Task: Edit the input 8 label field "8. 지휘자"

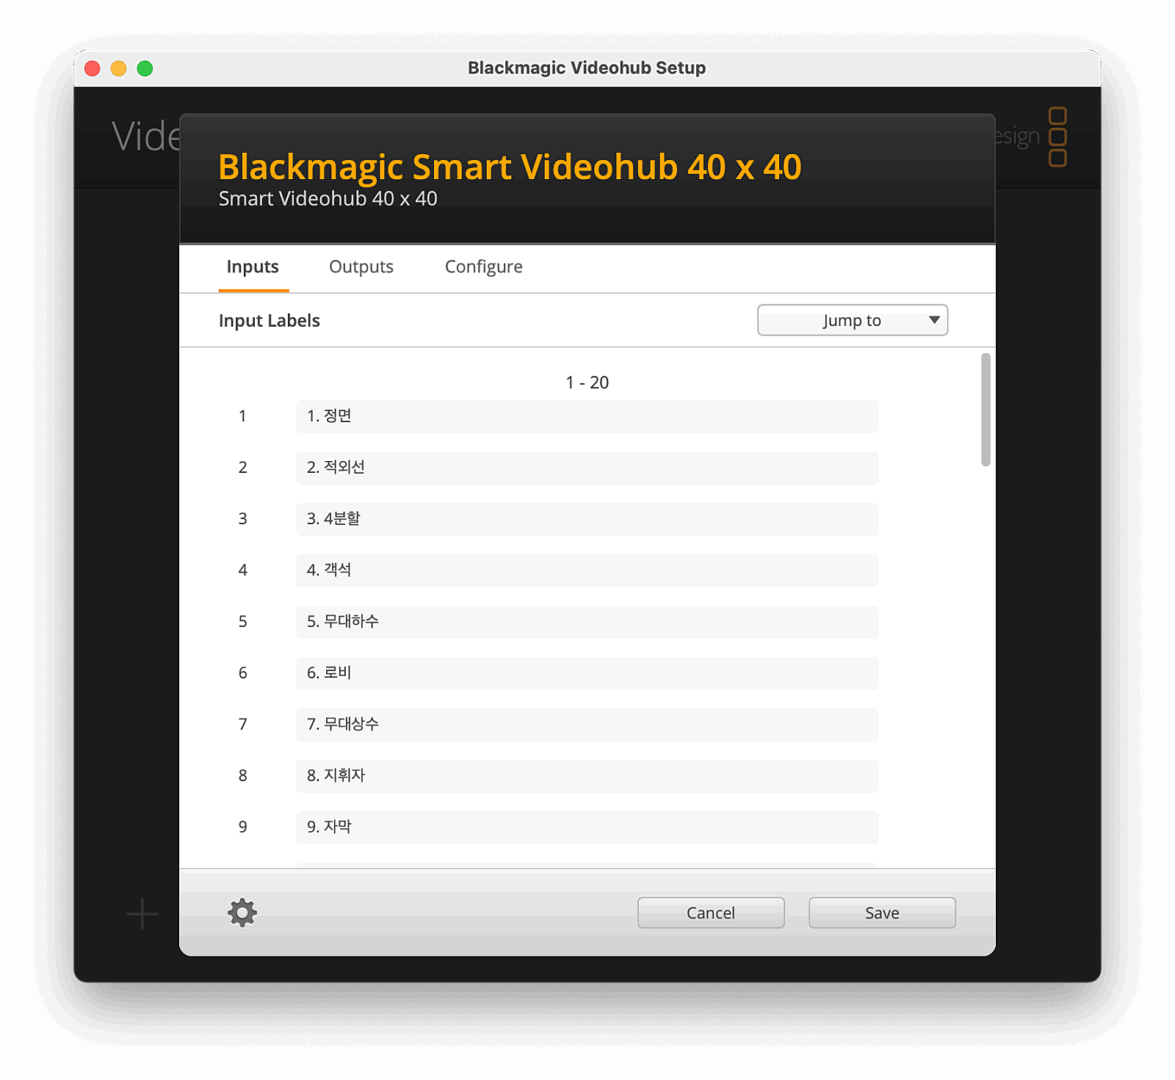Action: pyautogui.click(x=587, y=776)
